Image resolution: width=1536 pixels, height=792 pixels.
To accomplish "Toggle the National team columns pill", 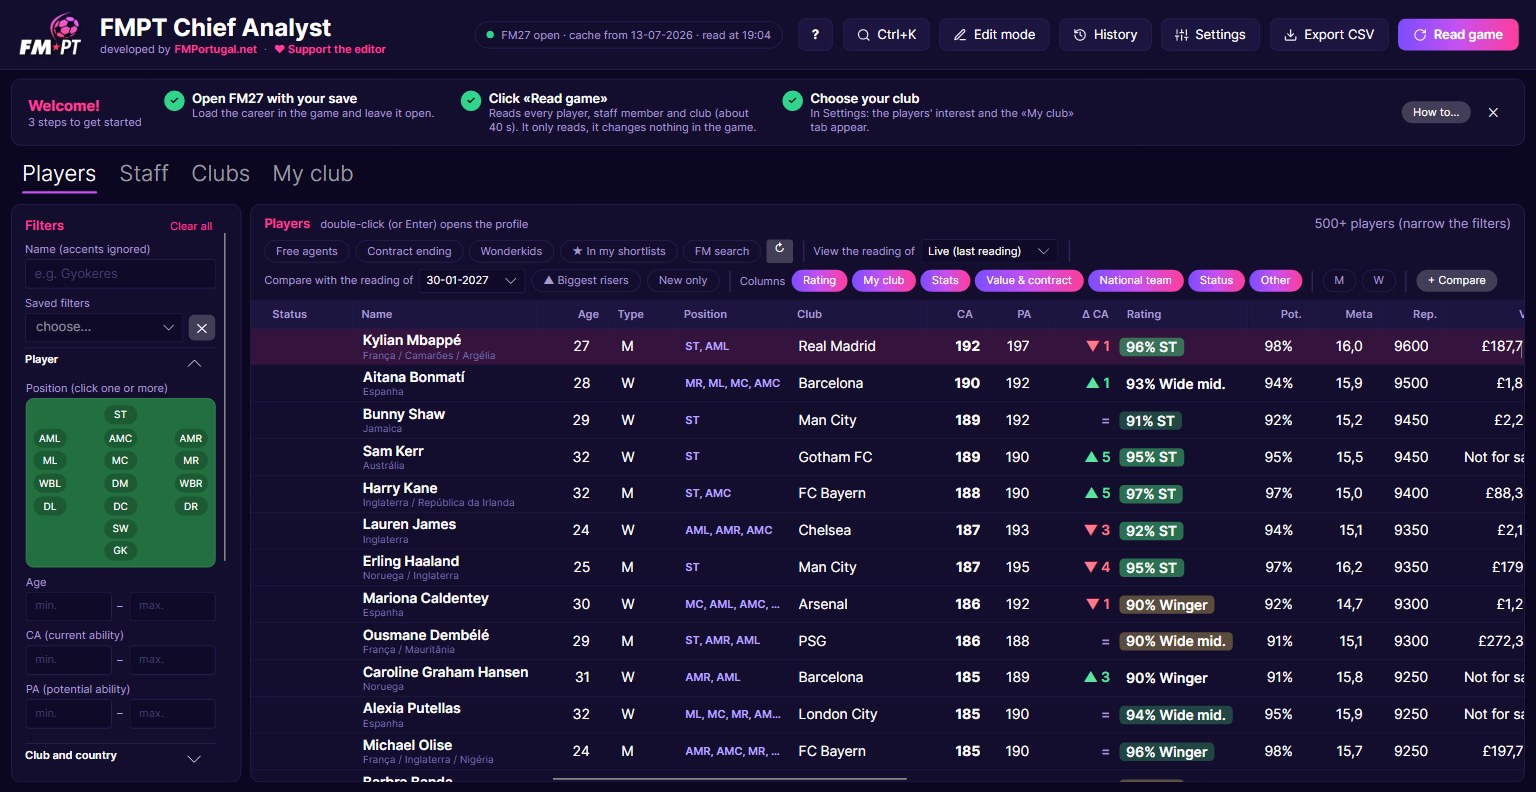I will (1135, 281).
